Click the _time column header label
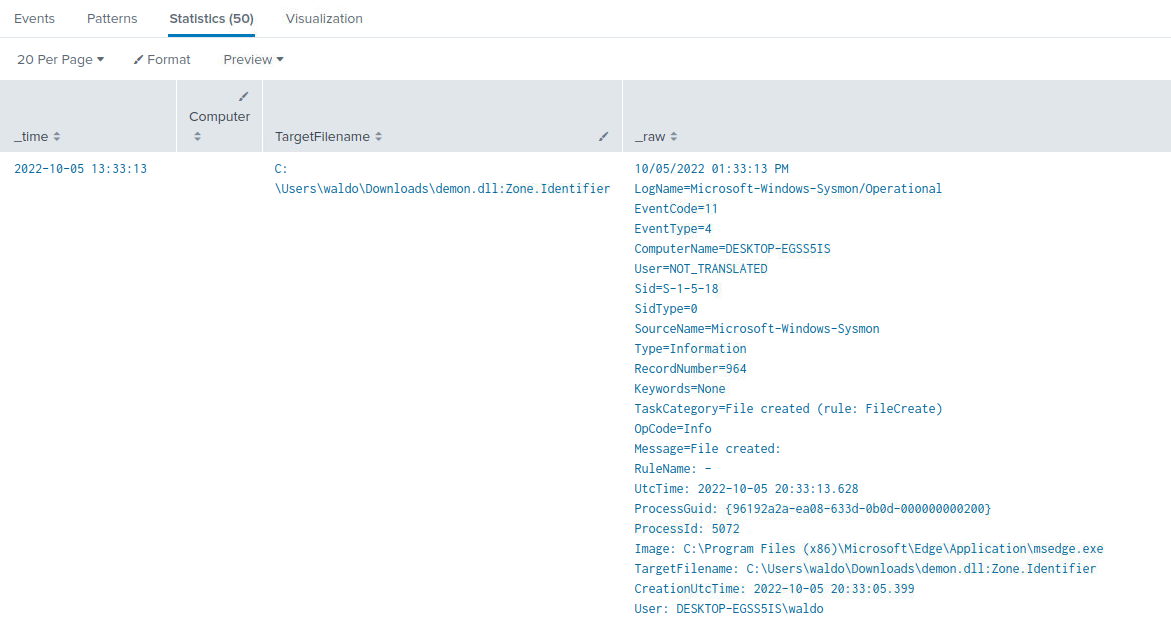This screenshot has width=1171, height=618. point(31,137)
